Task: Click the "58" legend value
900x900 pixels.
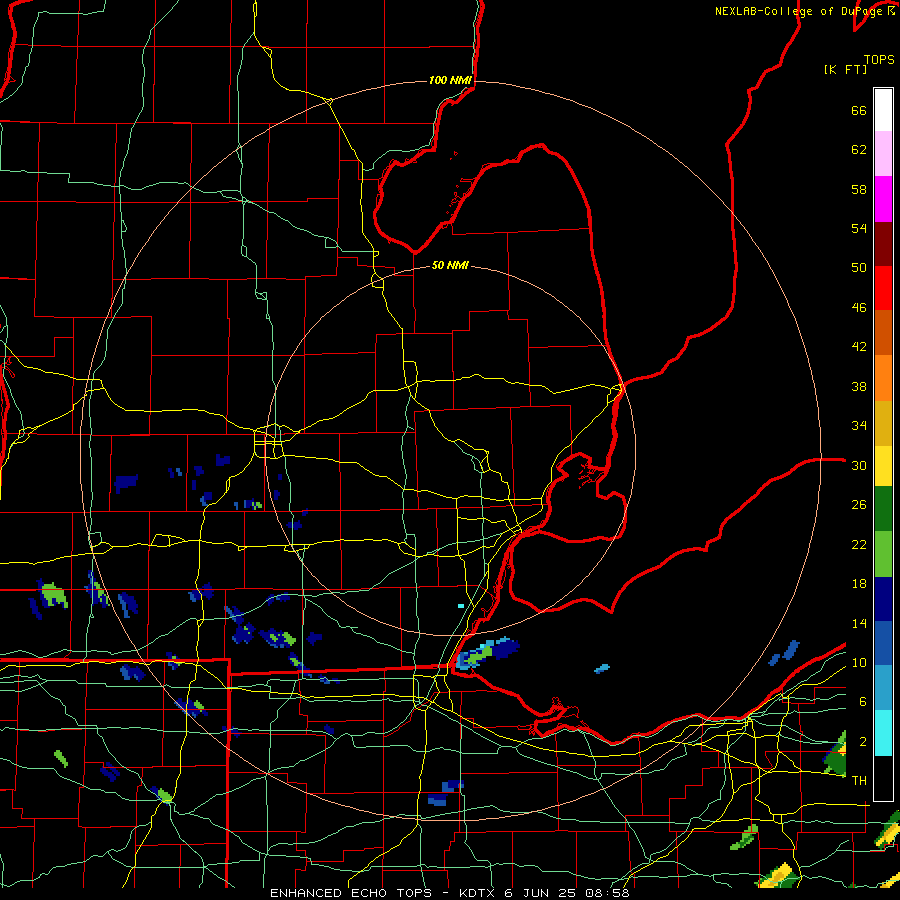Action: 859,189
